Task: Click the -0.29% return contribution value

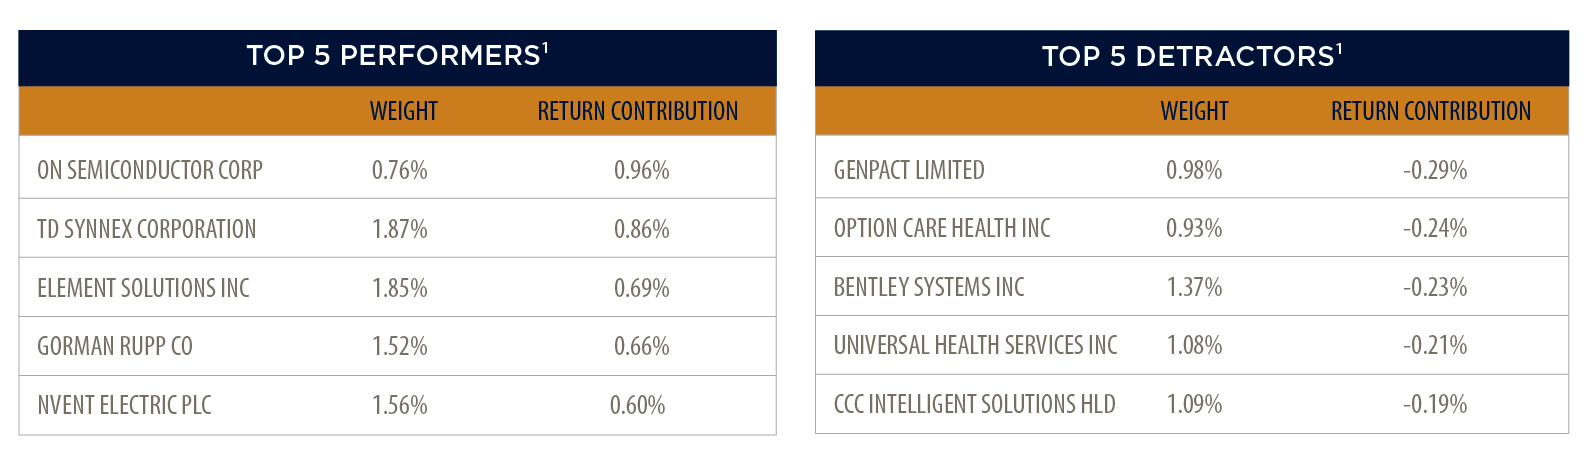Action: tap(1435, 170)
